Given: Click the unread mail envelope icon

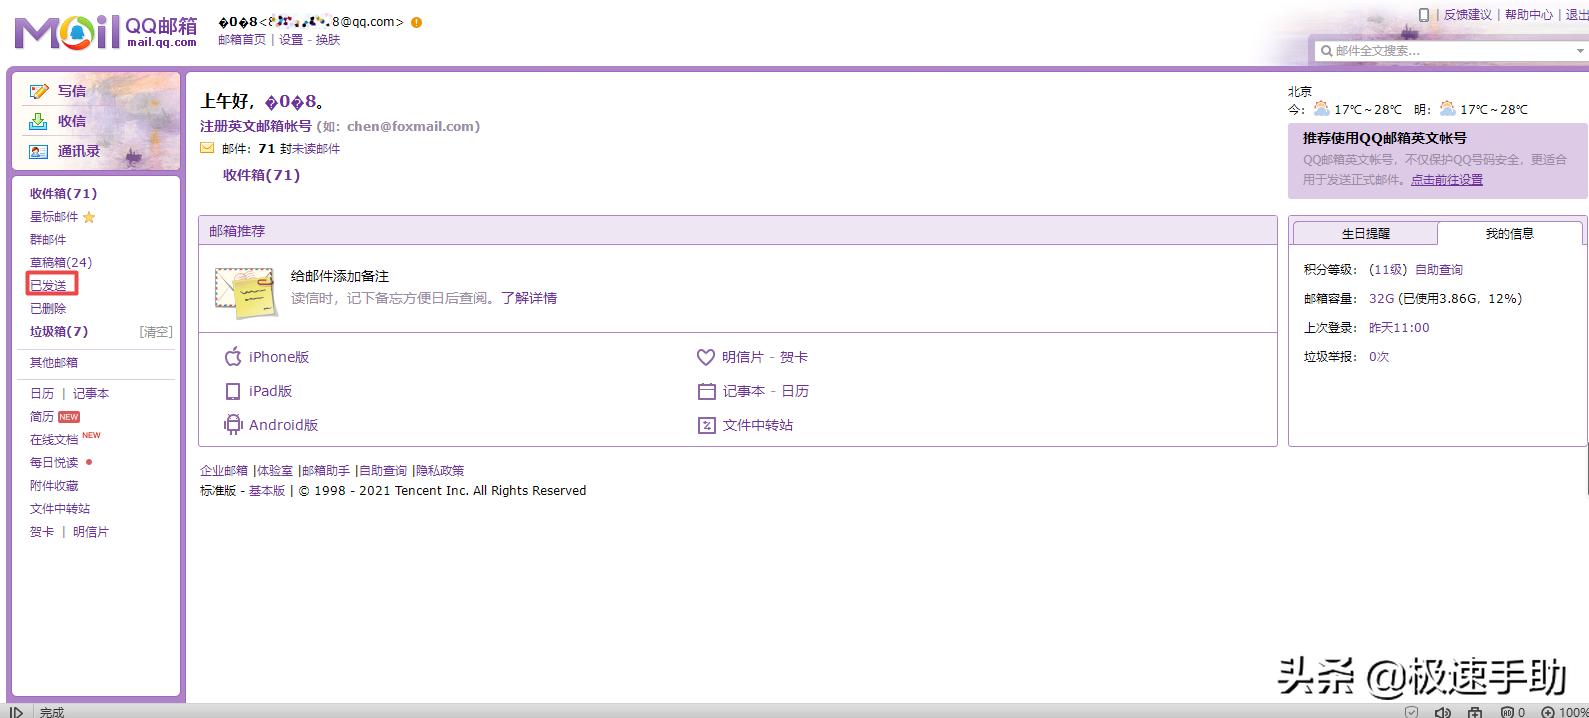Looking at the screenshot, I should 207,148.
